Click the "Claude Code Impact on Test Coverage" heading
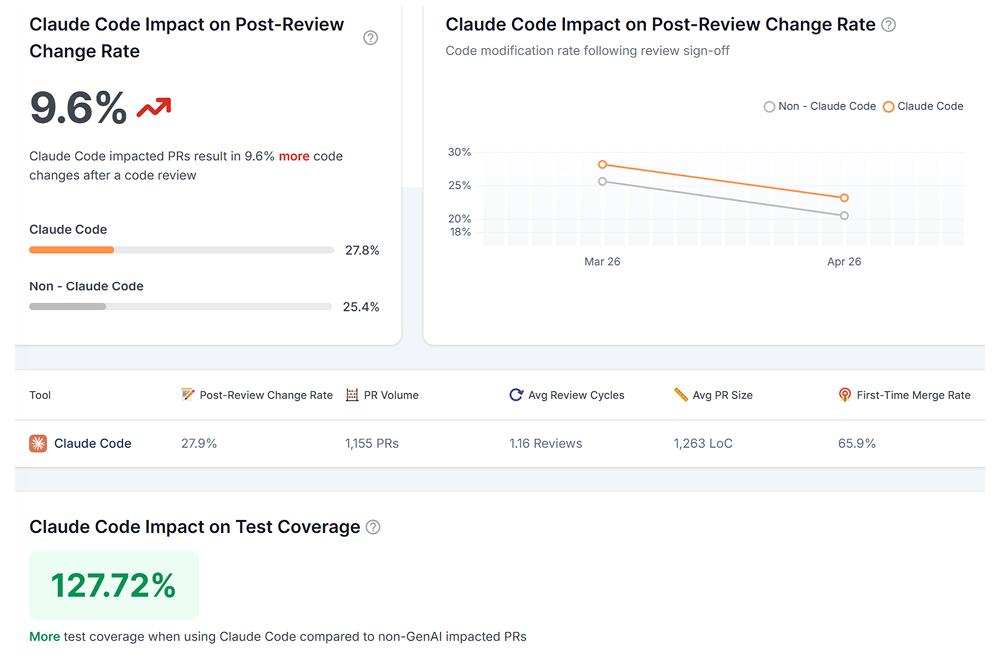Screen dimensions: 1000x660 point(195,527)
